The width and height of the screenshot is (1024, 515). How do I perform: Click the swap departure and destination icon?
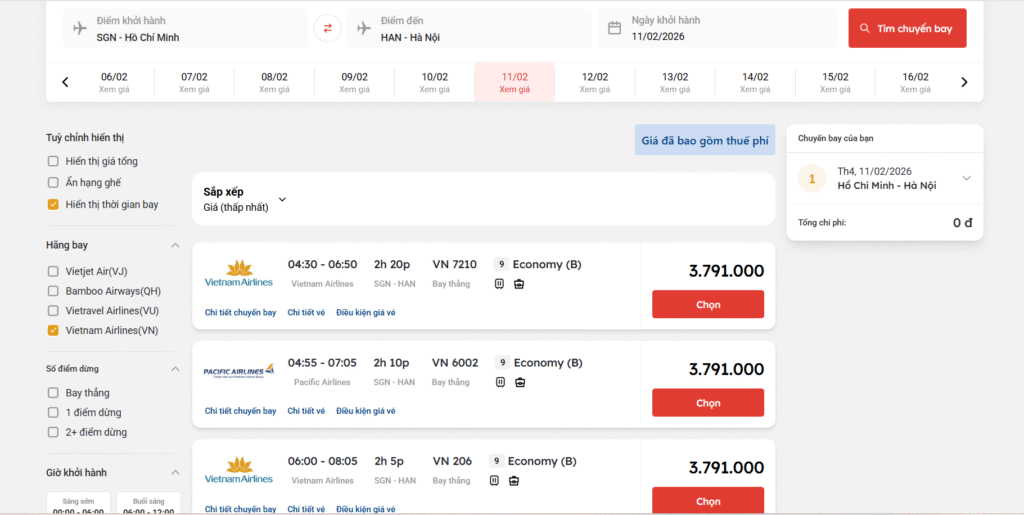tap(327, 28)
